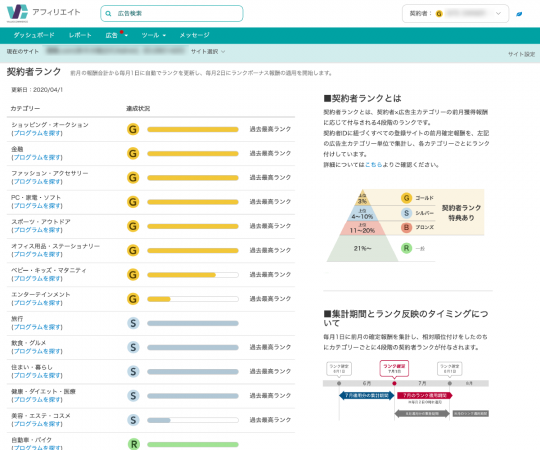
Task: Click エンターテインメント progress bar
Action: tap(193, 299)
